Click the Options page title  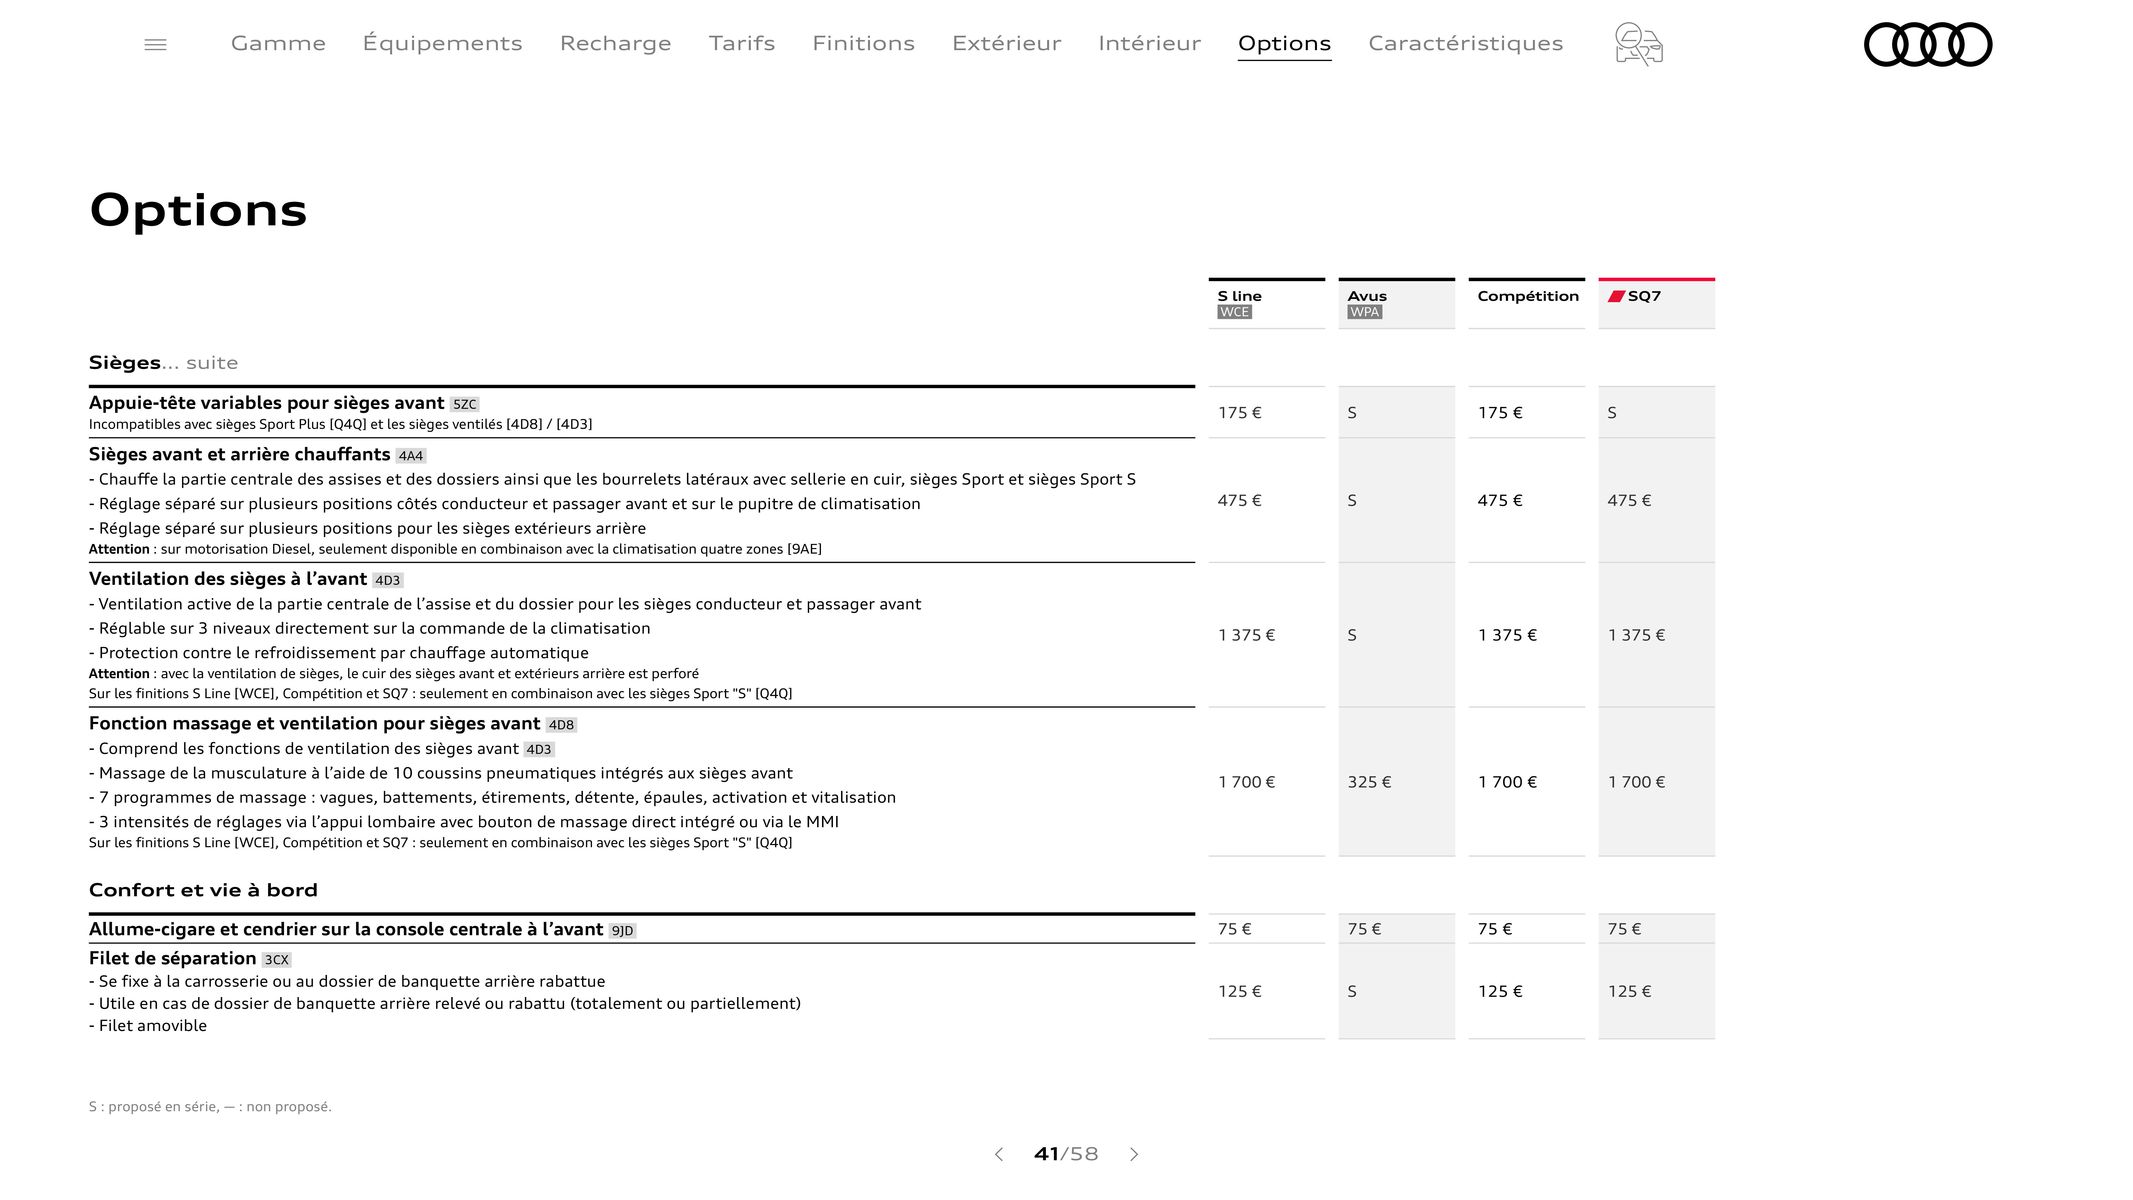(198, 210)
